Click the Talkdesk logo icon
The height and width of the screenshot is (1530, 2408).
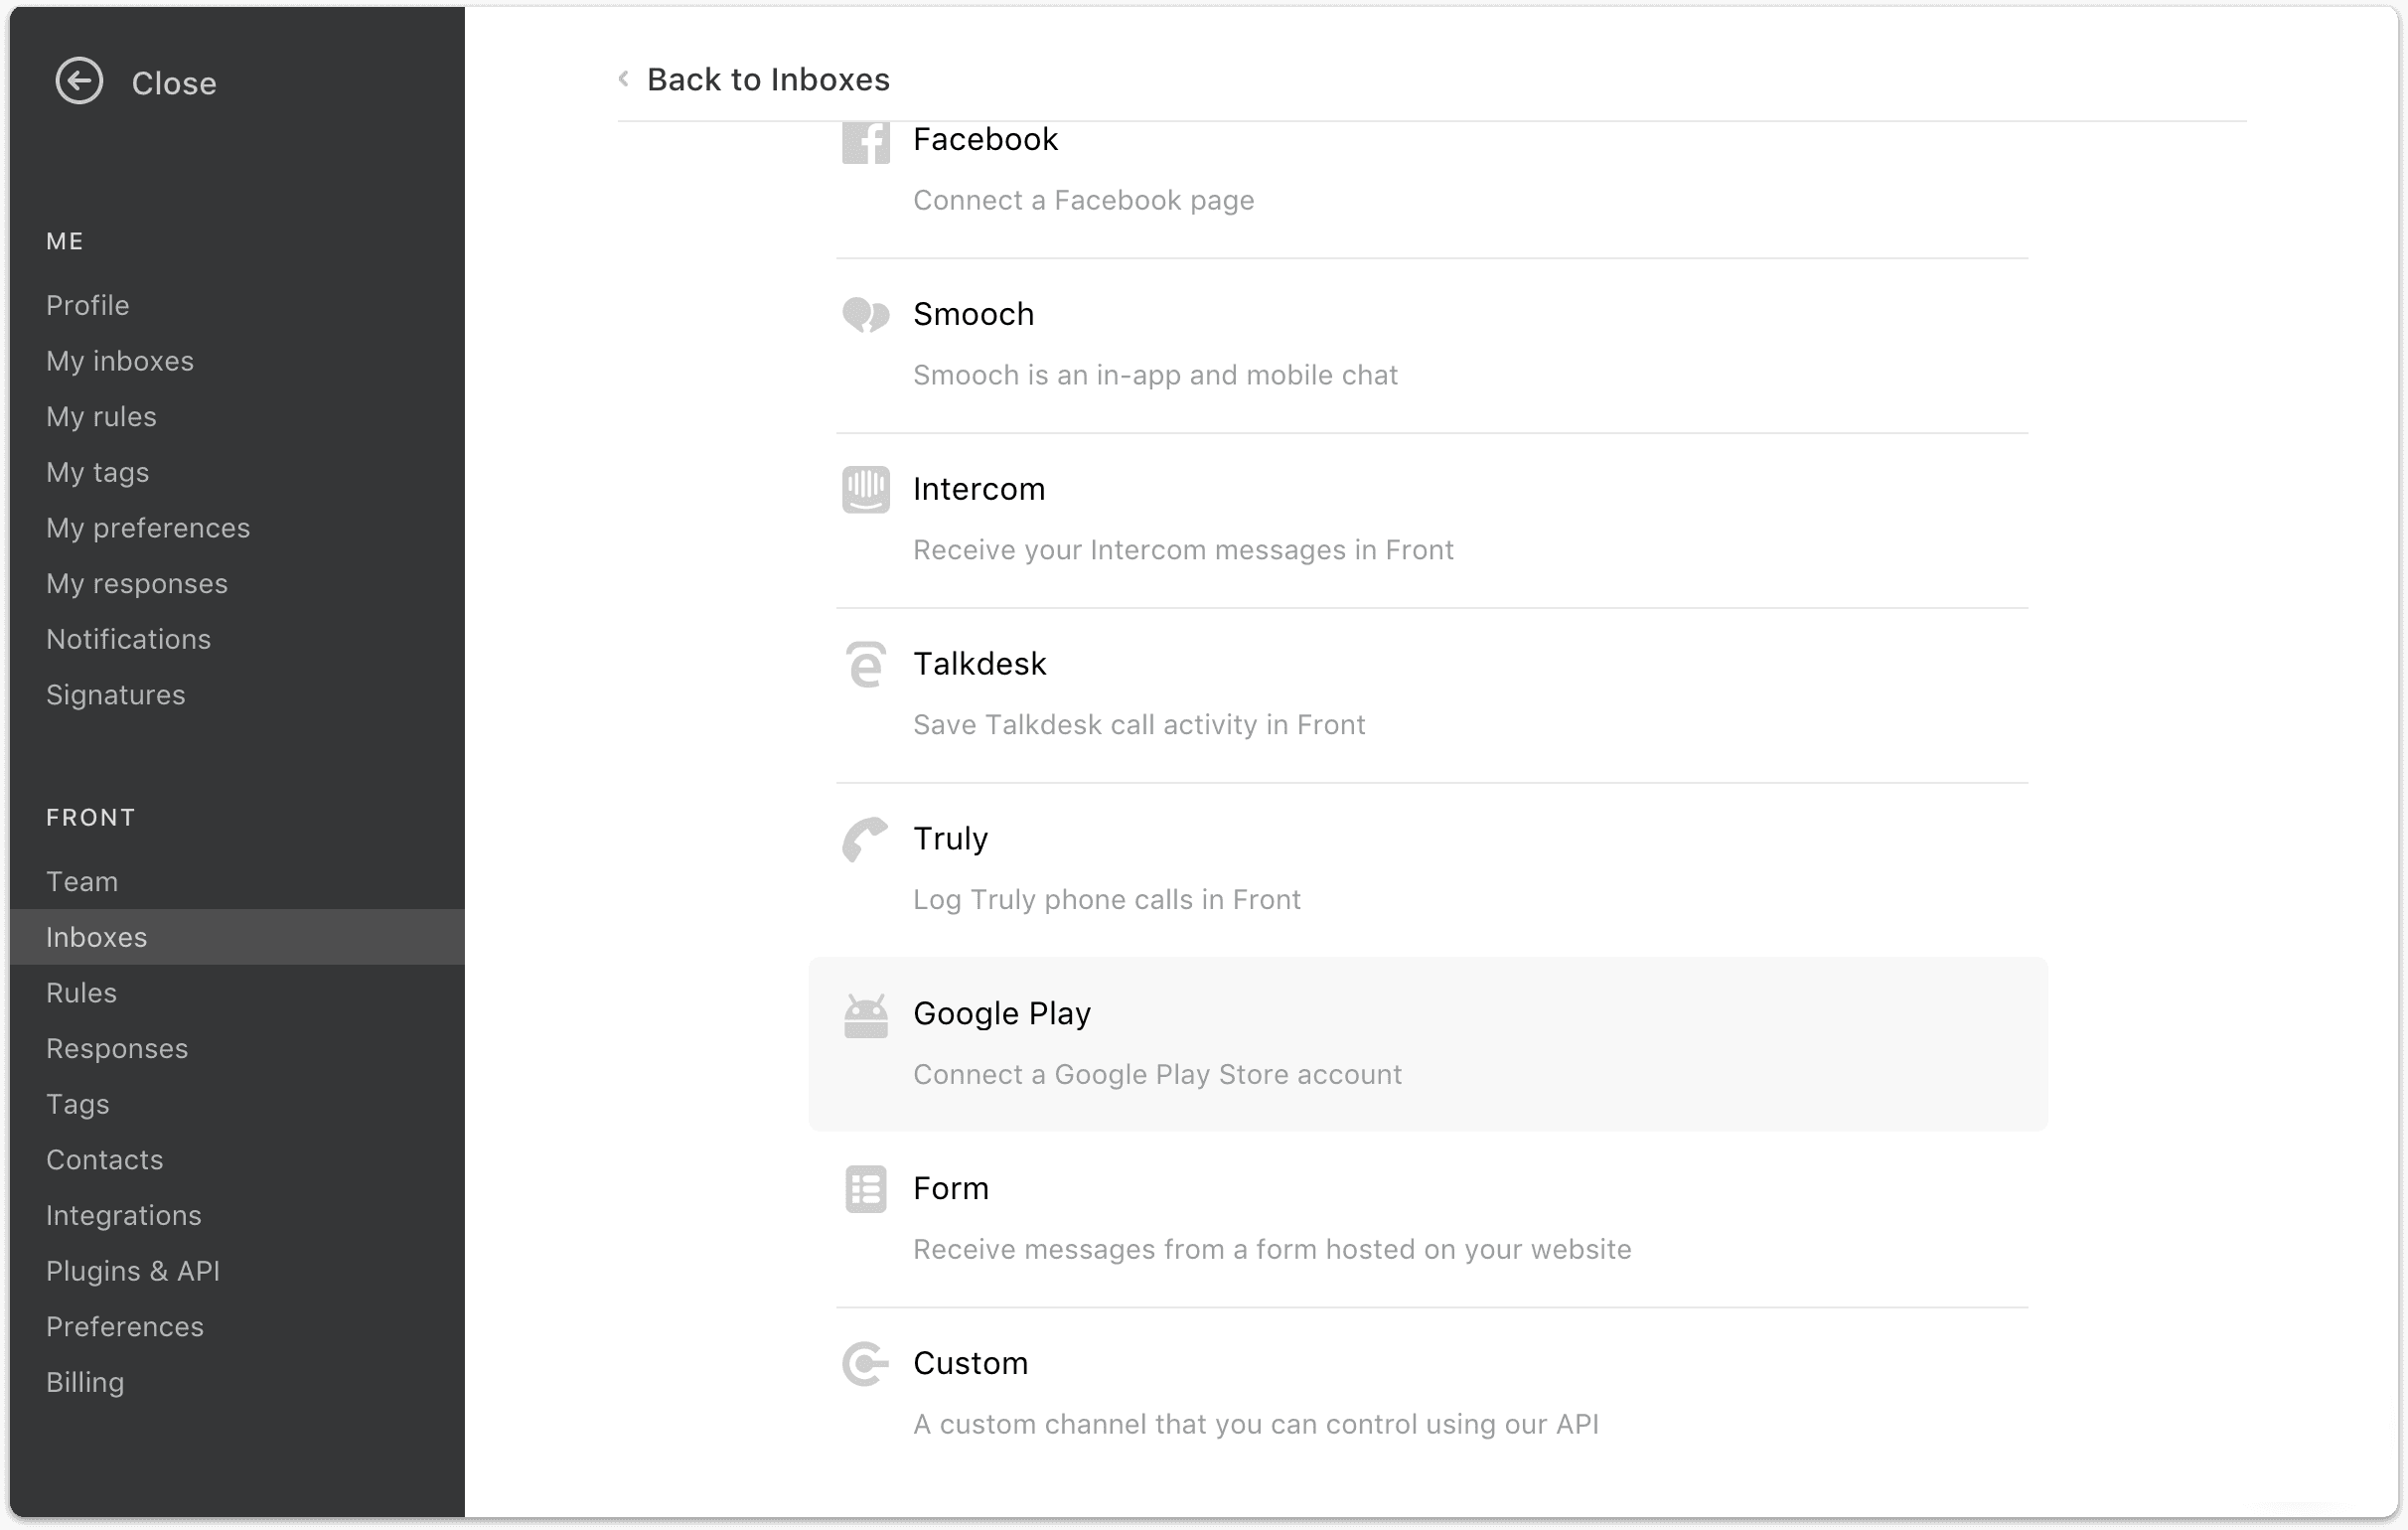[865, 665]
